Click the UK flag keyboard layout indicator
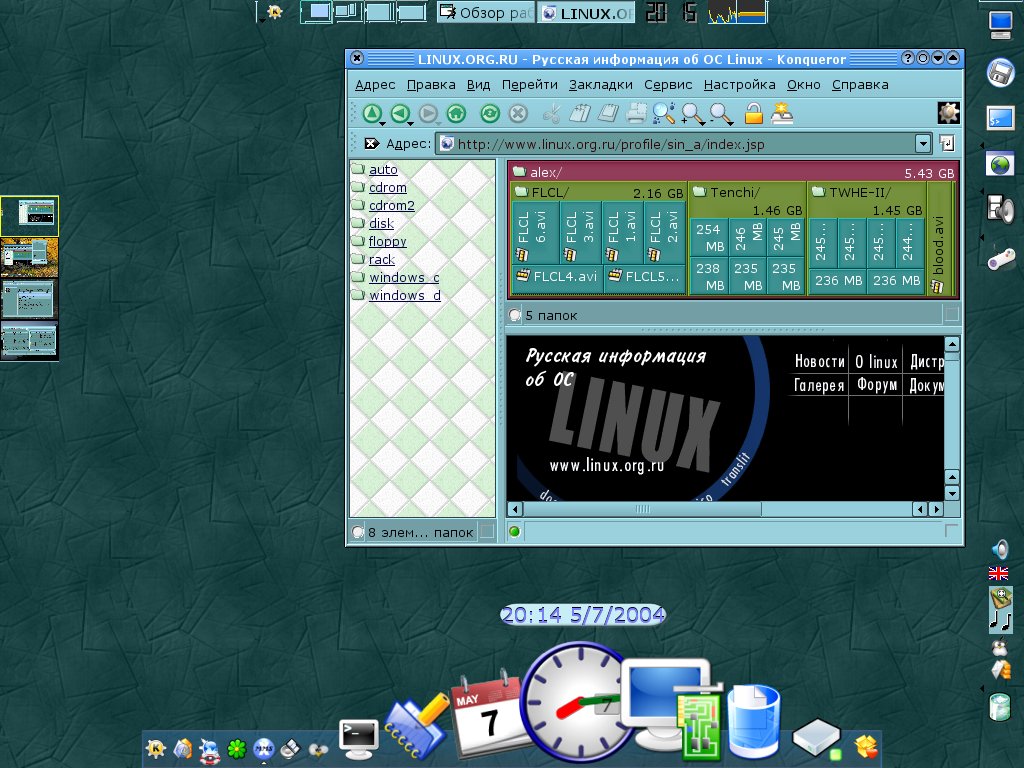Image resolution: width=1024 pixels, height=768 pixels. [999, 573]
